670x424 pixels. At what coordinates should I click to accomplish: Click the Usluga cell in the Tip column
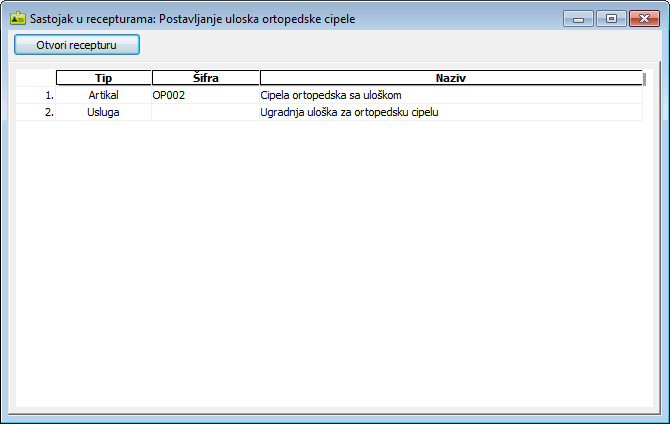click(x=104, y=112)
